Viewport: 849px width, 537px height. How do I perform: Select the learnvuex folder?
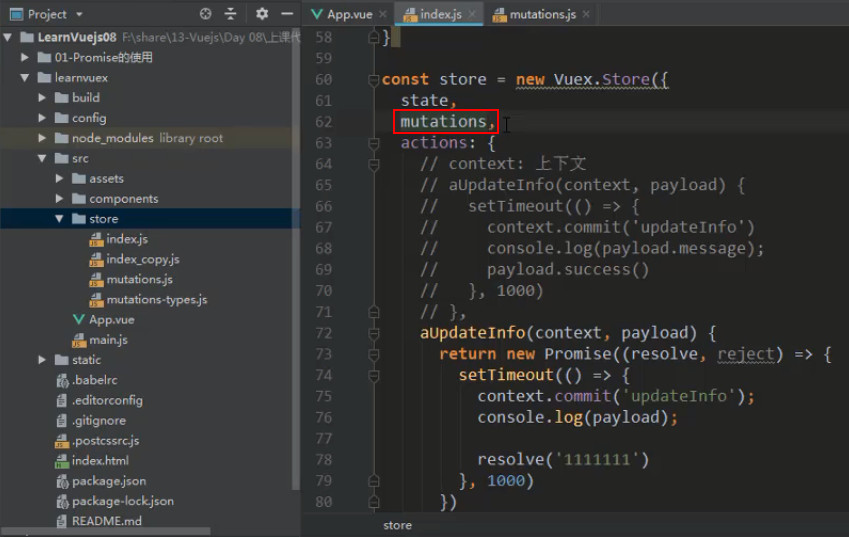click(81, 77)
